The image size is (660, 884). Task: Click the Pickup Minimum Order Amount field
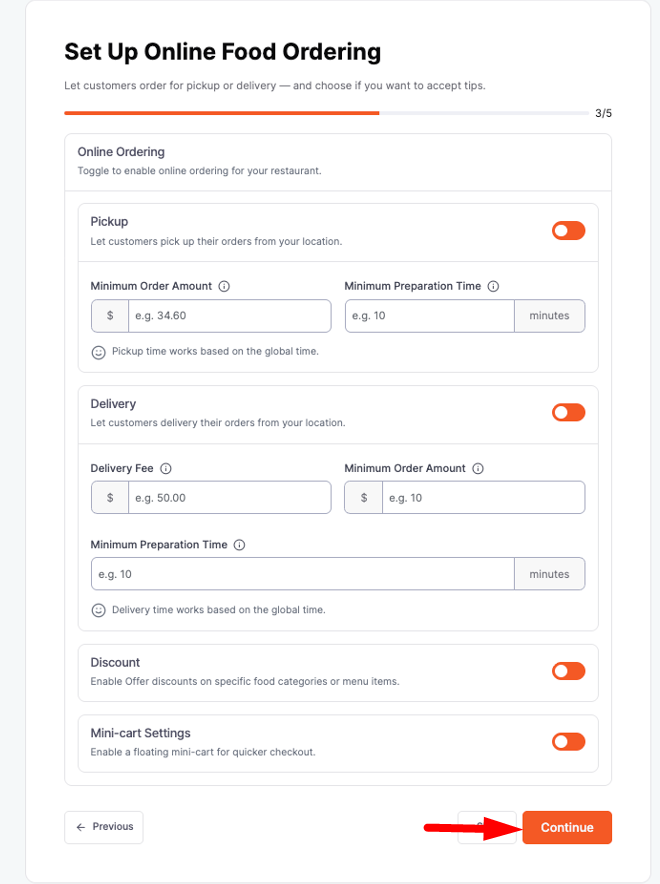pyautogui.click(x=229, y=316)
